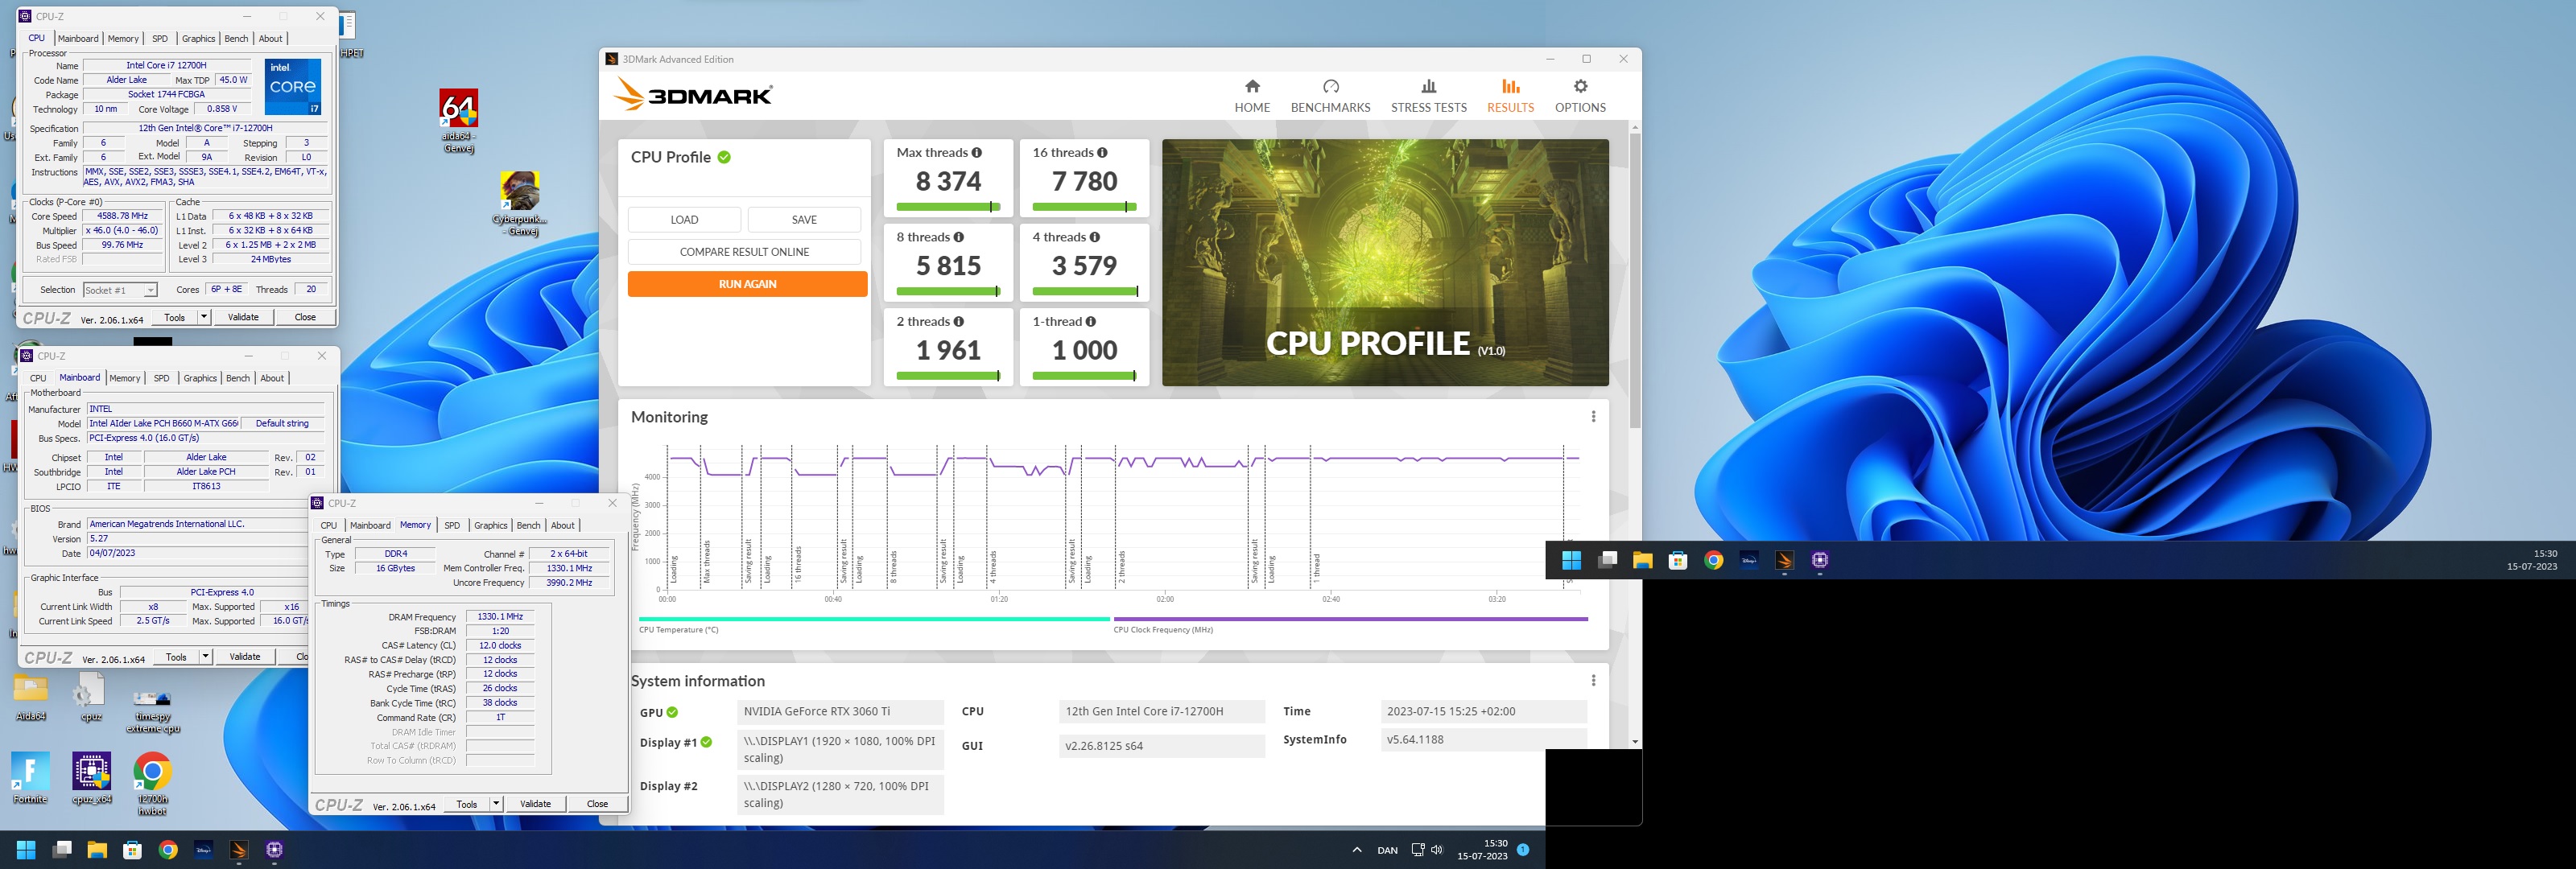Open the volume control in system tray
Image resolution: width=2576 pixels, height=869 pixels.
1437,850
